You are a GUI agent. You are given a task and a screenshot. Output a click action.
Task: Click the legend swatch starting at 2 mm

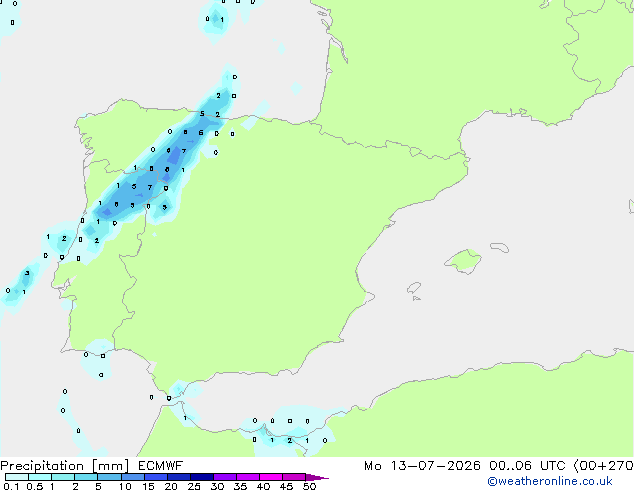86,477
